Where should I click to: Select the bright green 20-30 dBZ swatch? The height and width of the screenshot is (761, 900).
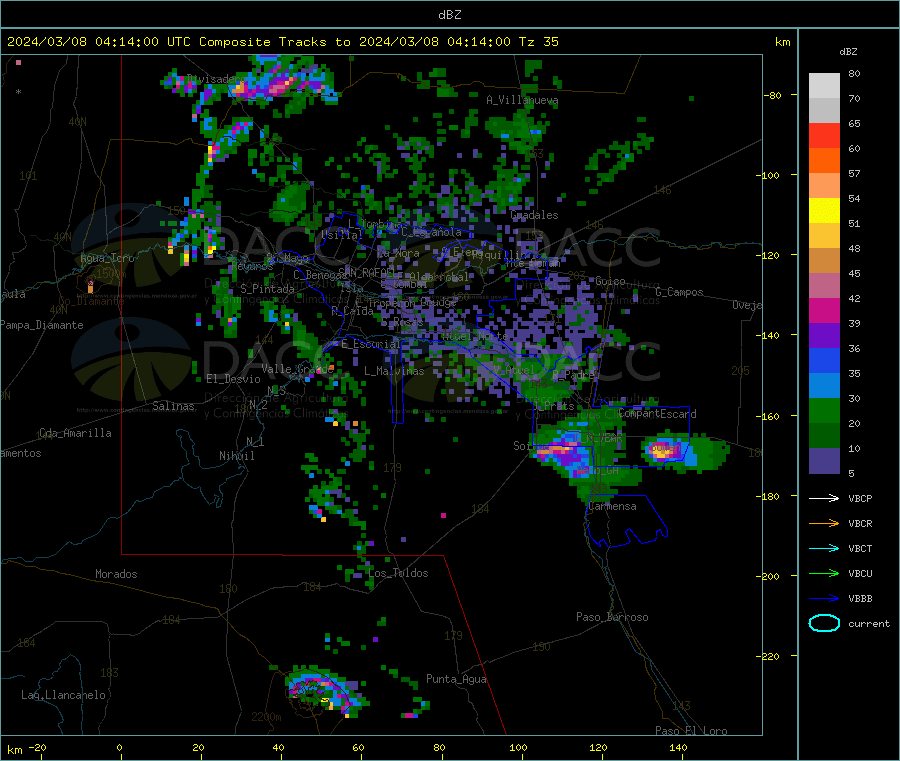[824, 411]
